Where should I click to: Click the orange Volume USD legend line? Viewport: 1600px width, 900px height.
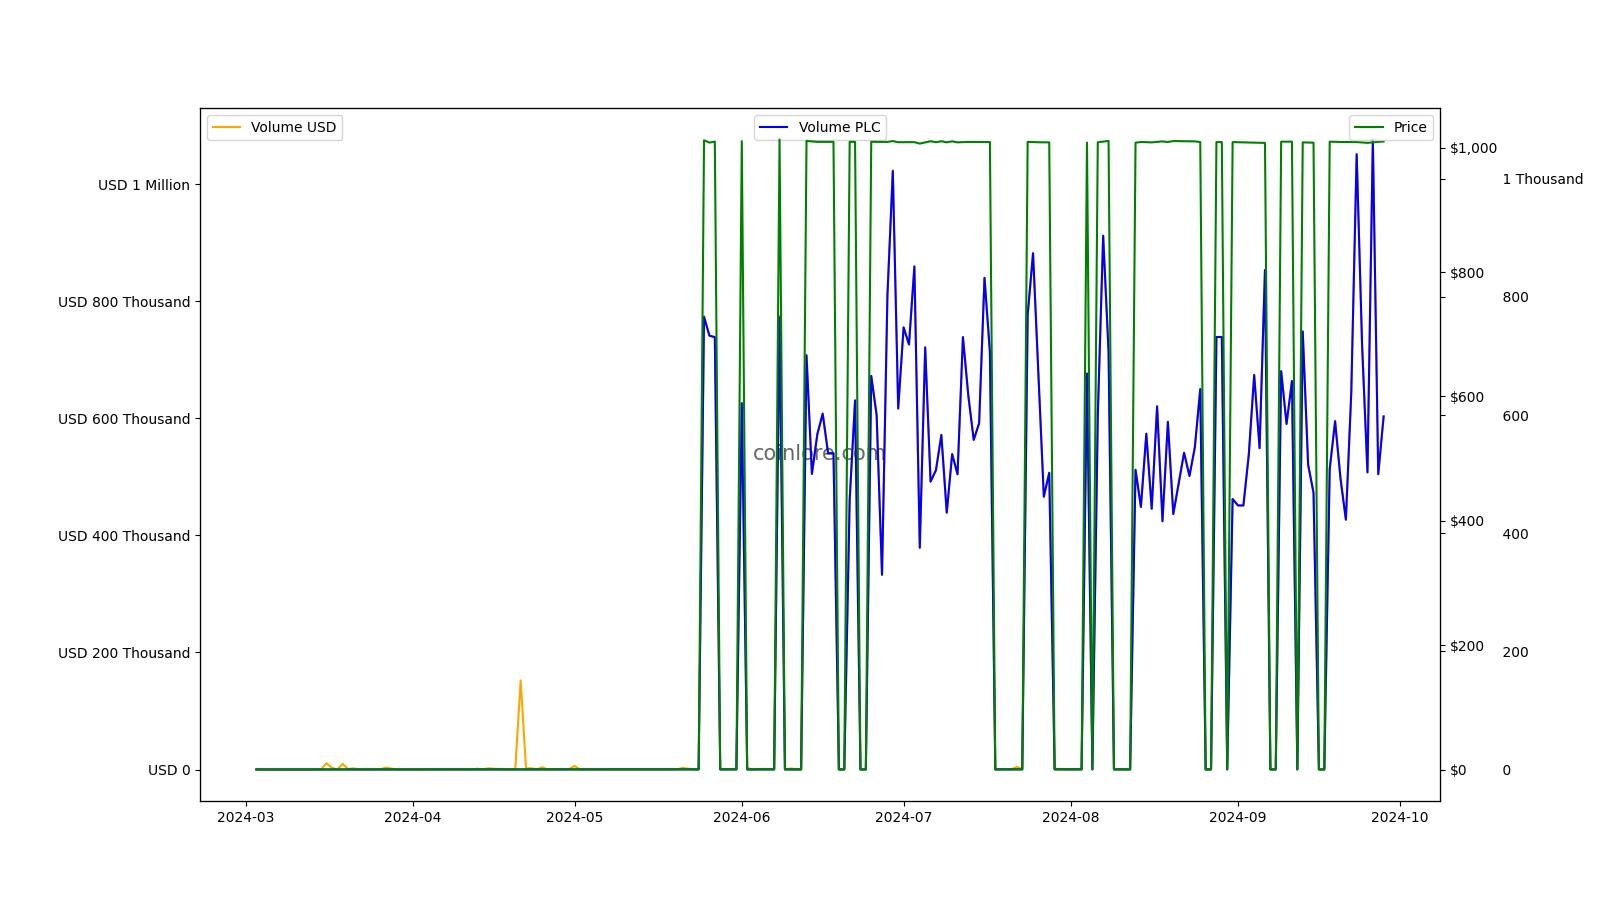point(227,128)
